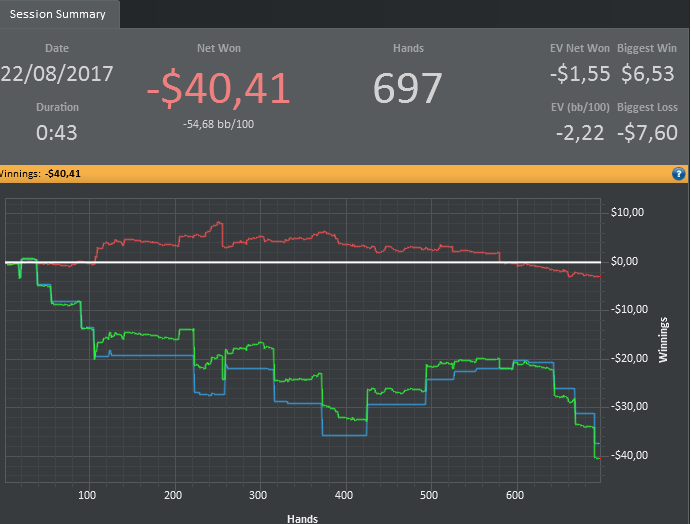Select the EV bb/100 value -2,22

pyautogui.click(x=580, y=133)
